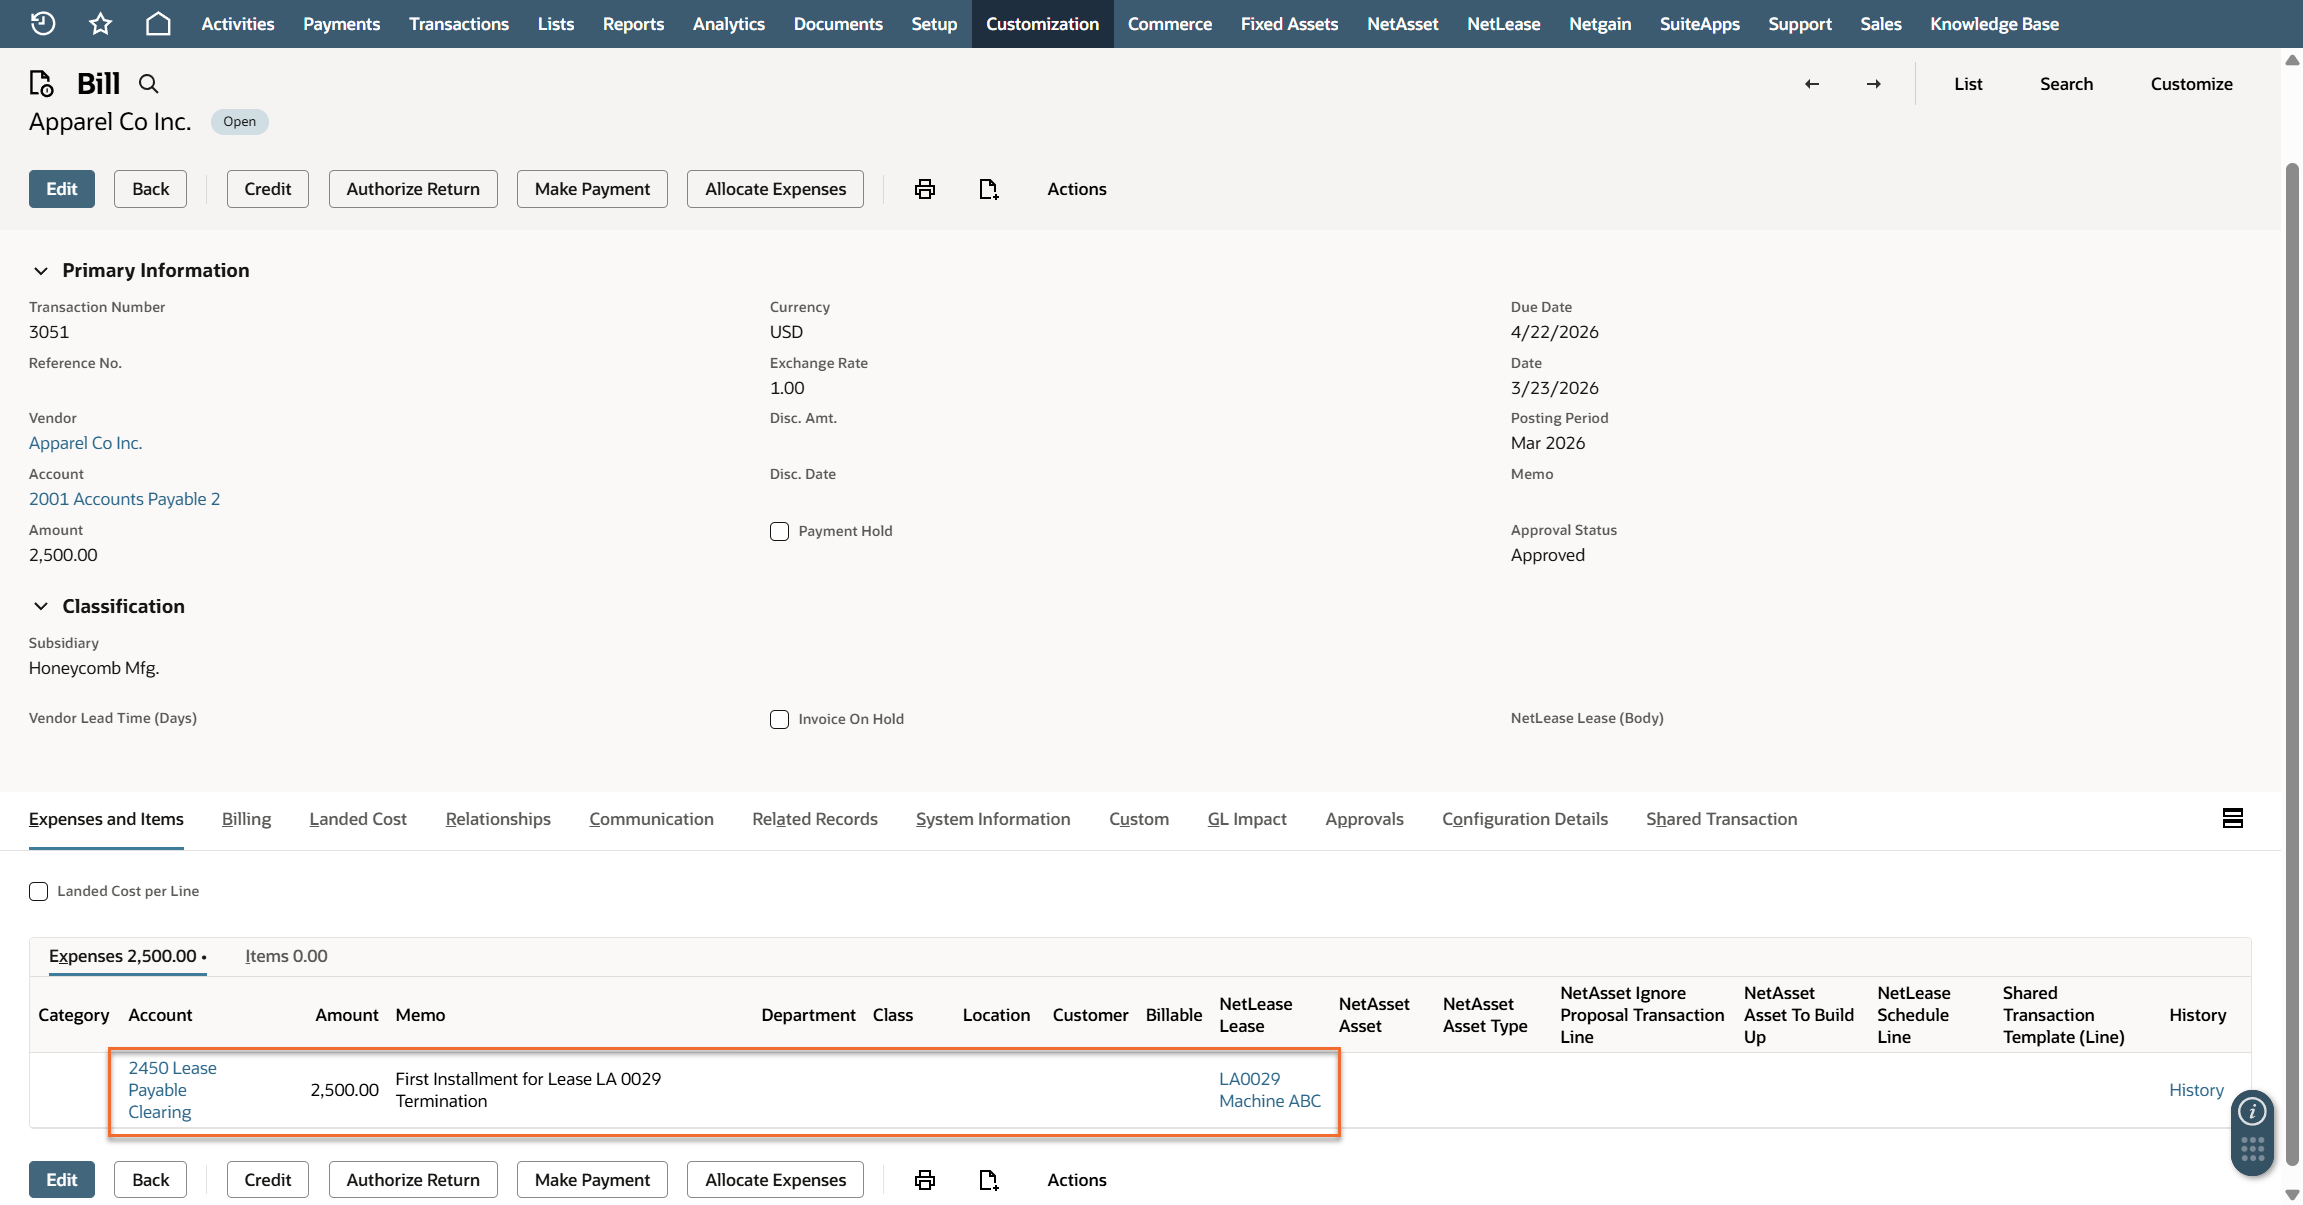The height and width of the screenshot is (1205, 2303).
Task: Collapse the Classification section
Action: click(41, 606)
